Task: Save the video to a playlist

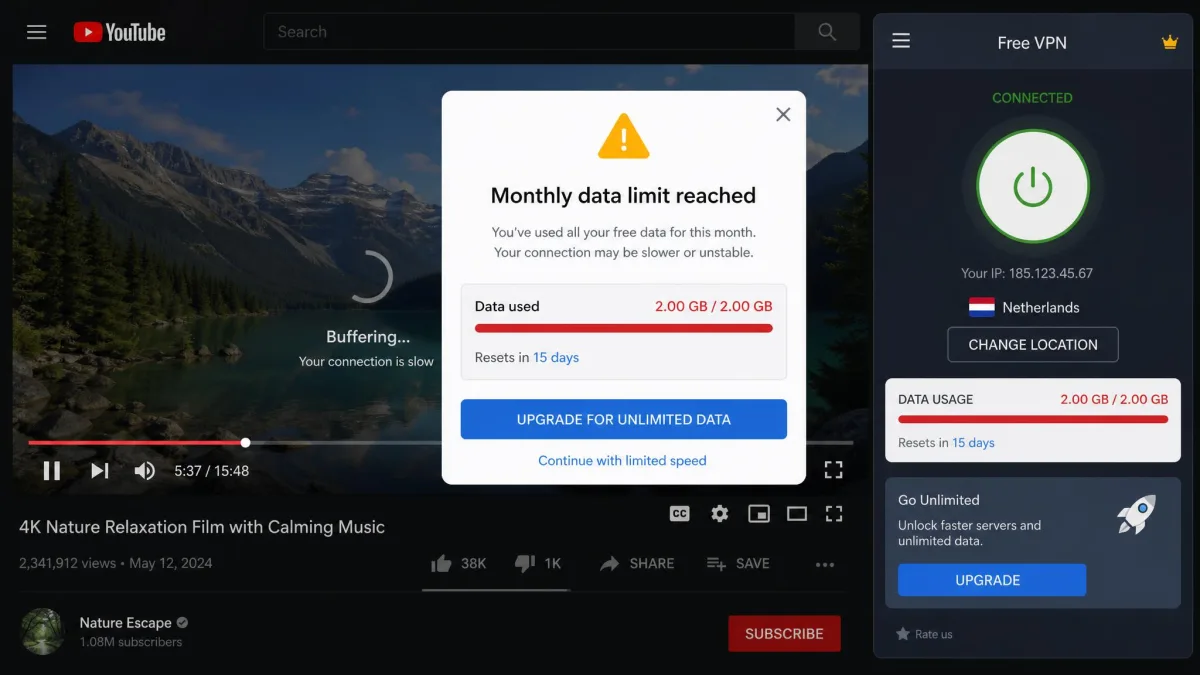Action: click(738, 564)
